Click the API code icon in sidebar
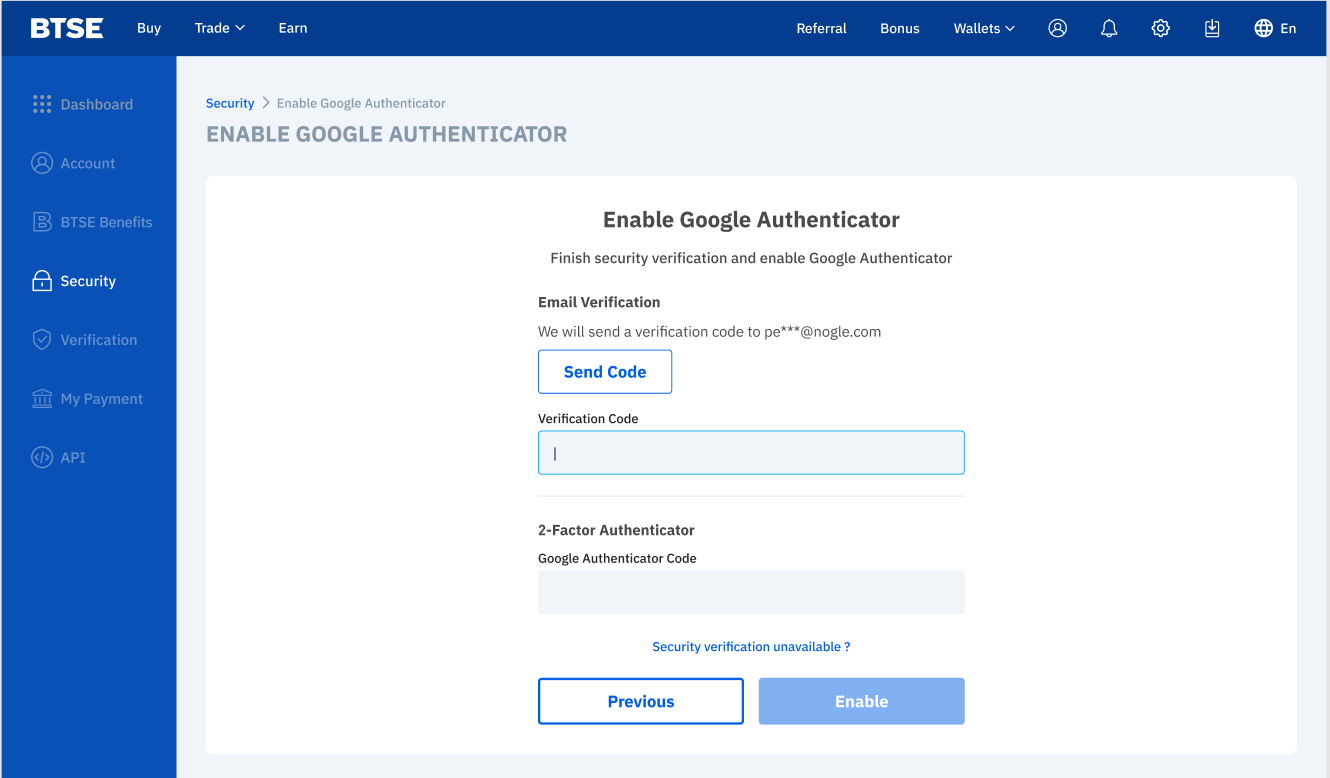The height and width of the screenshot is (778, 1330). [x=41, y=458]
